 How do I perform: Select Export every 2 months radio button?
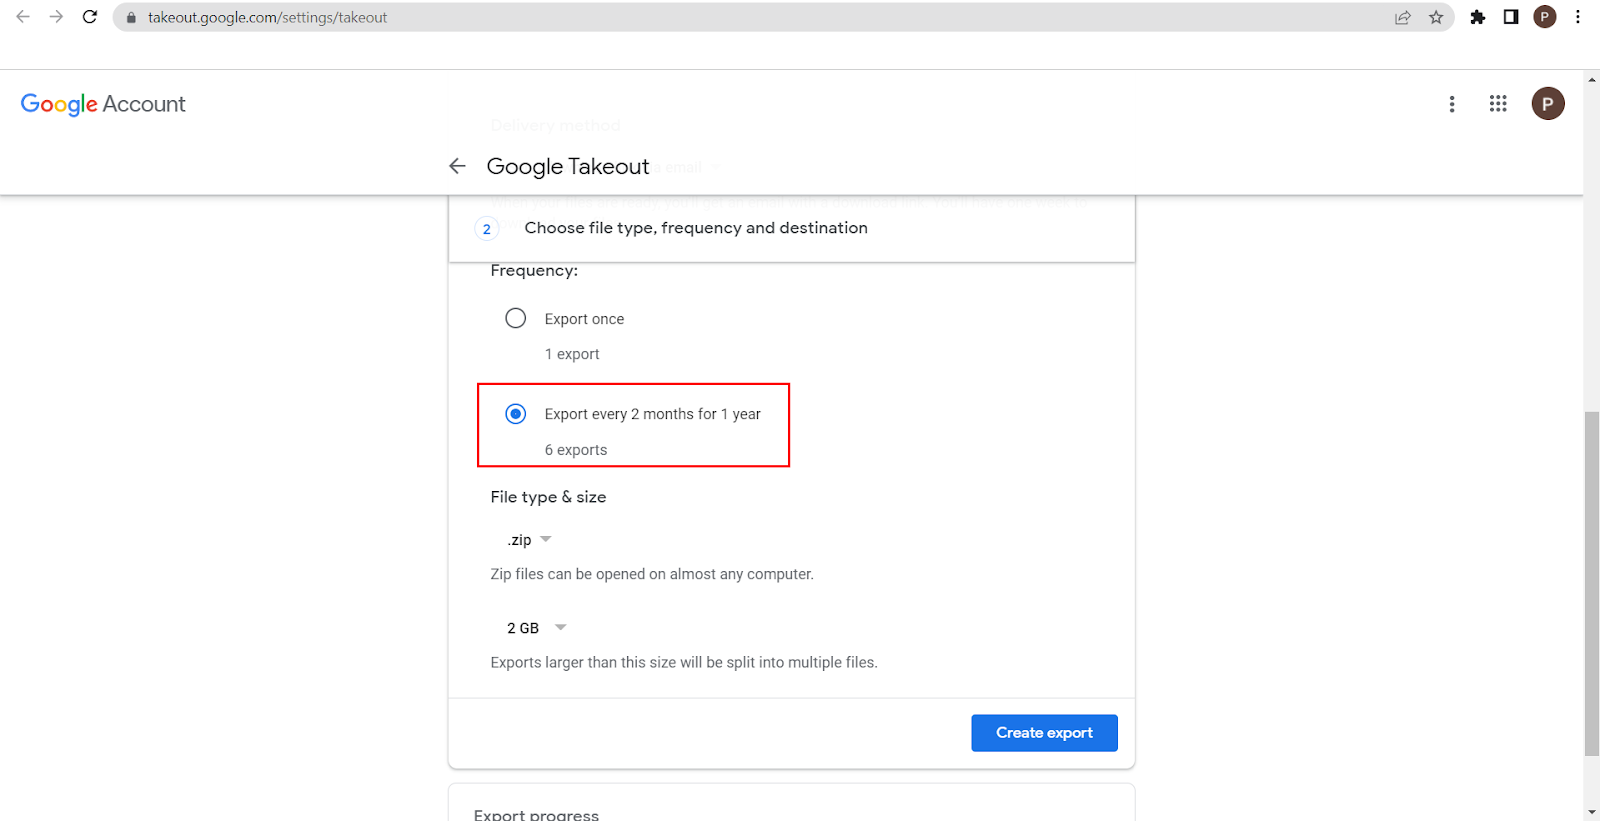coord(516,414)
